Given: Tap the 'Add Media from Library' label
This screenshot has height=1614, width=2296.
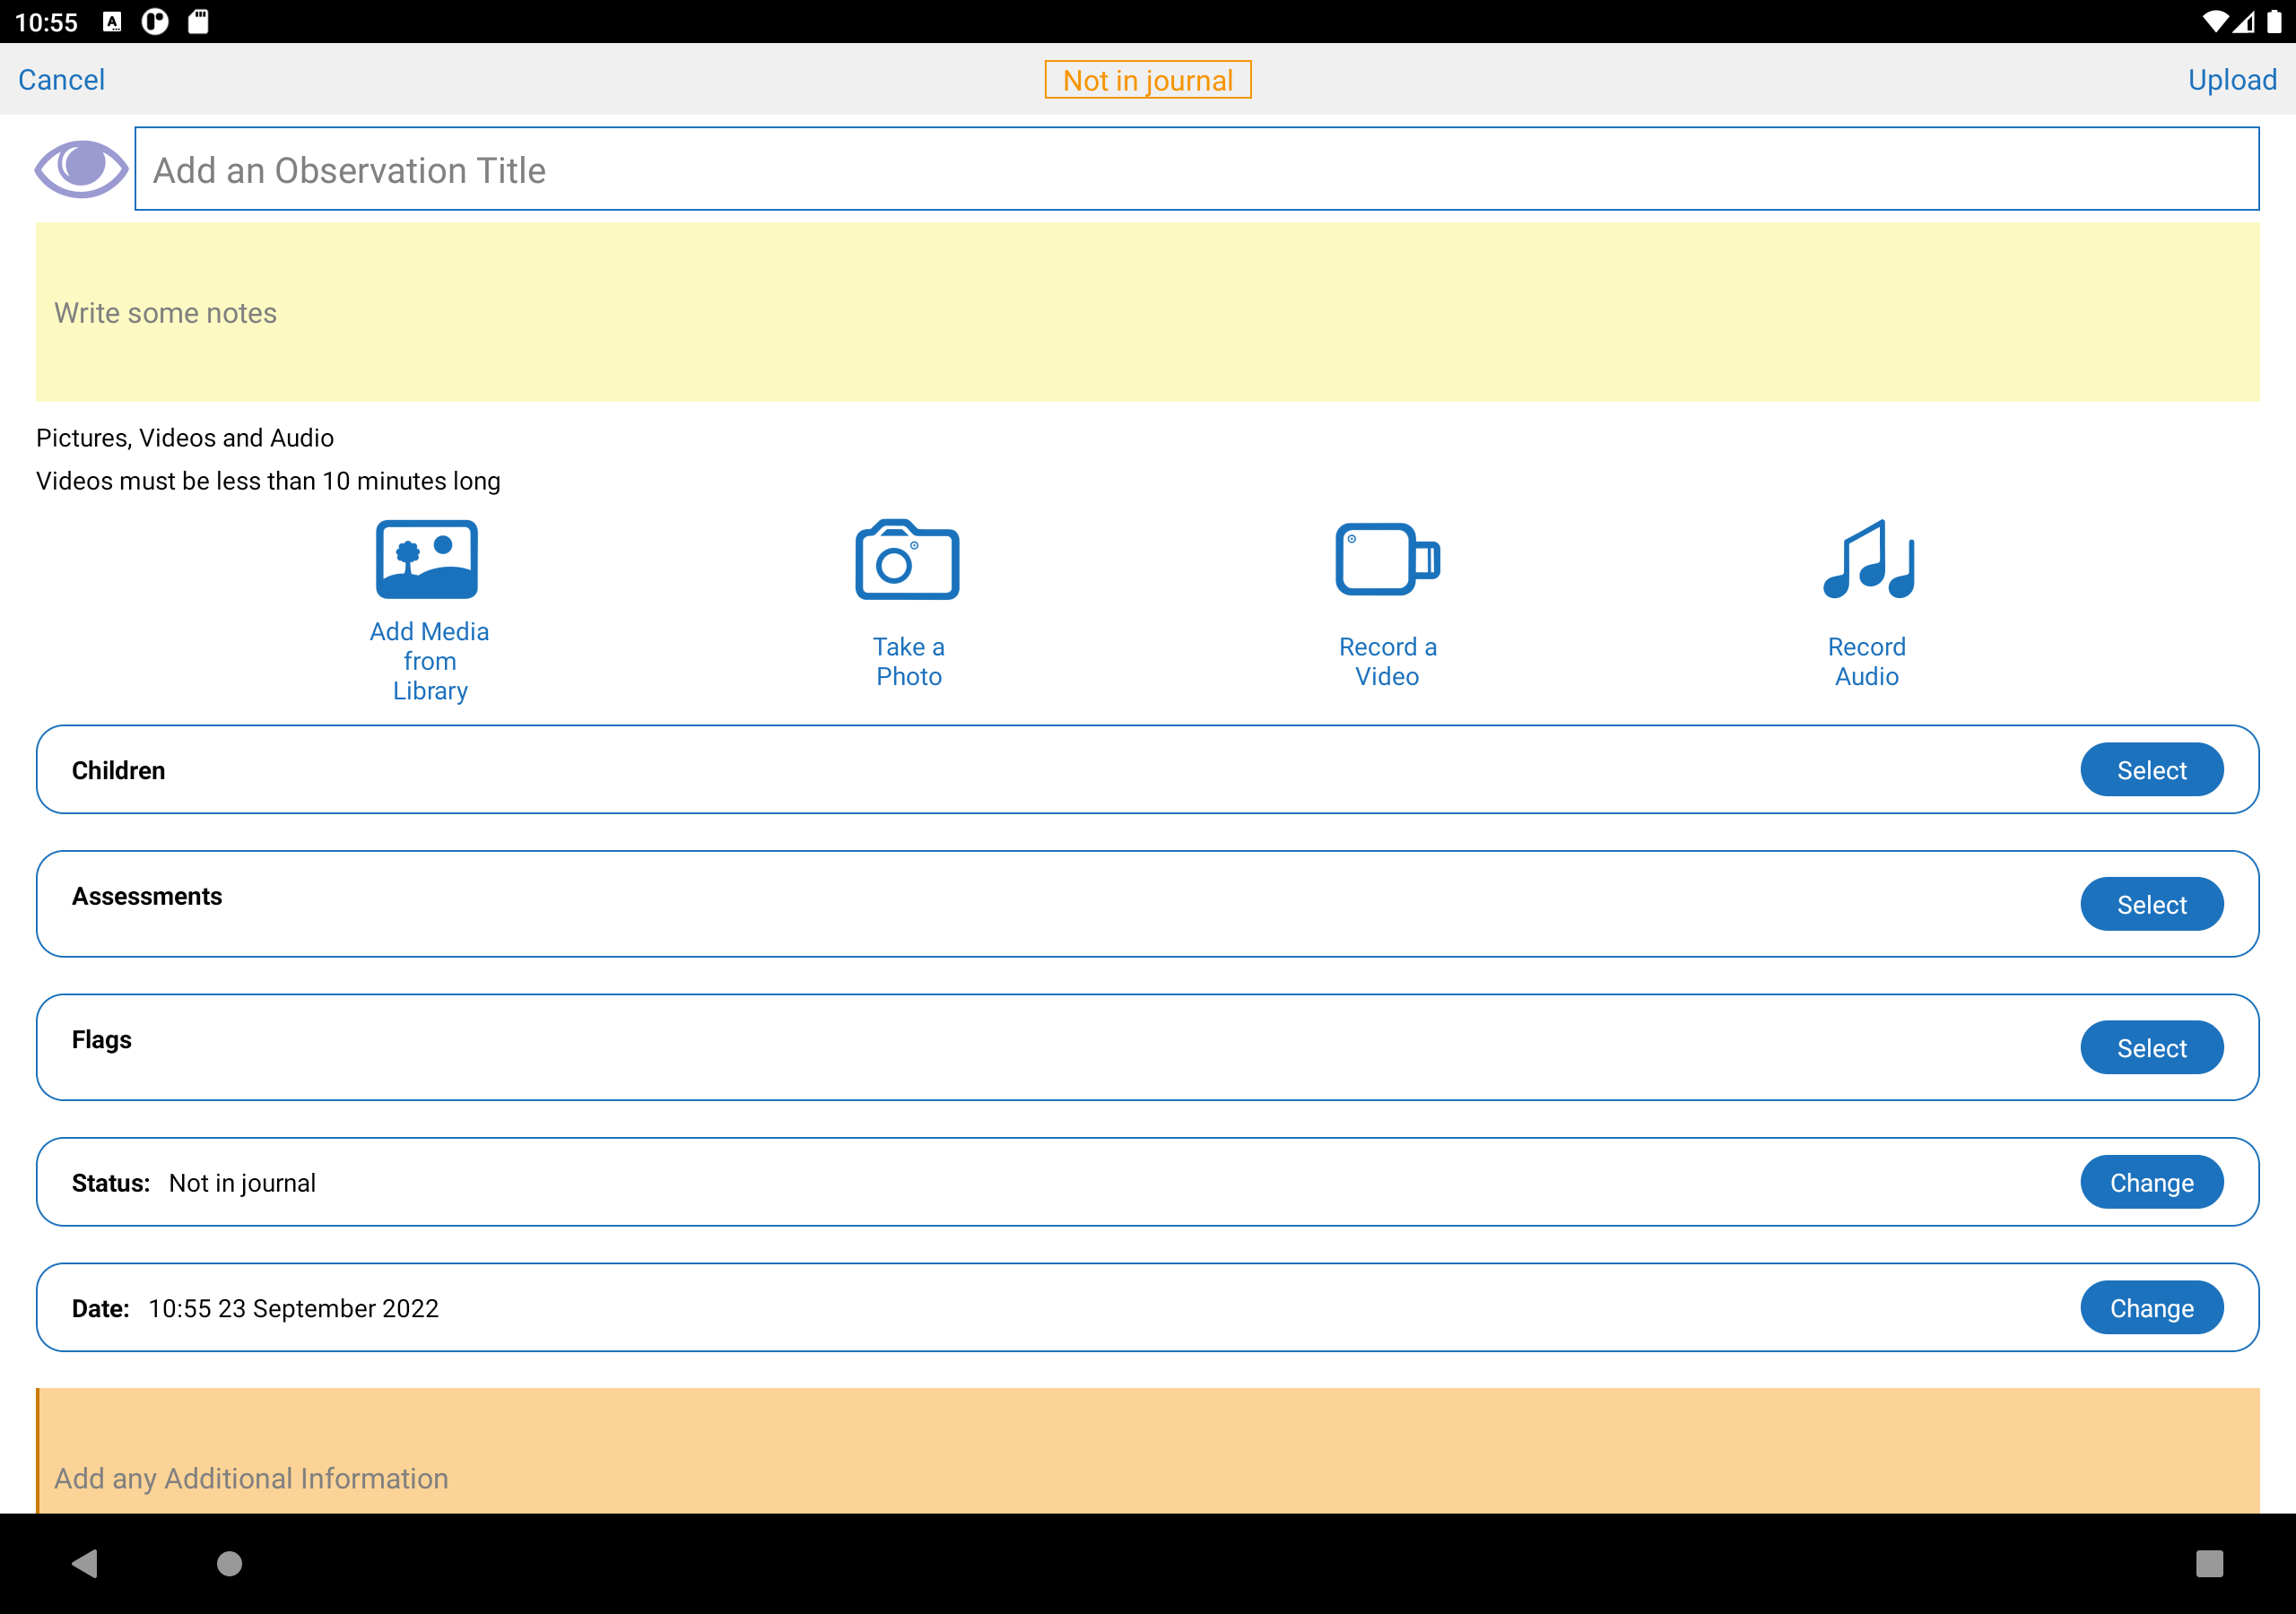Looking at the screenshot, I should pos(430,661).
